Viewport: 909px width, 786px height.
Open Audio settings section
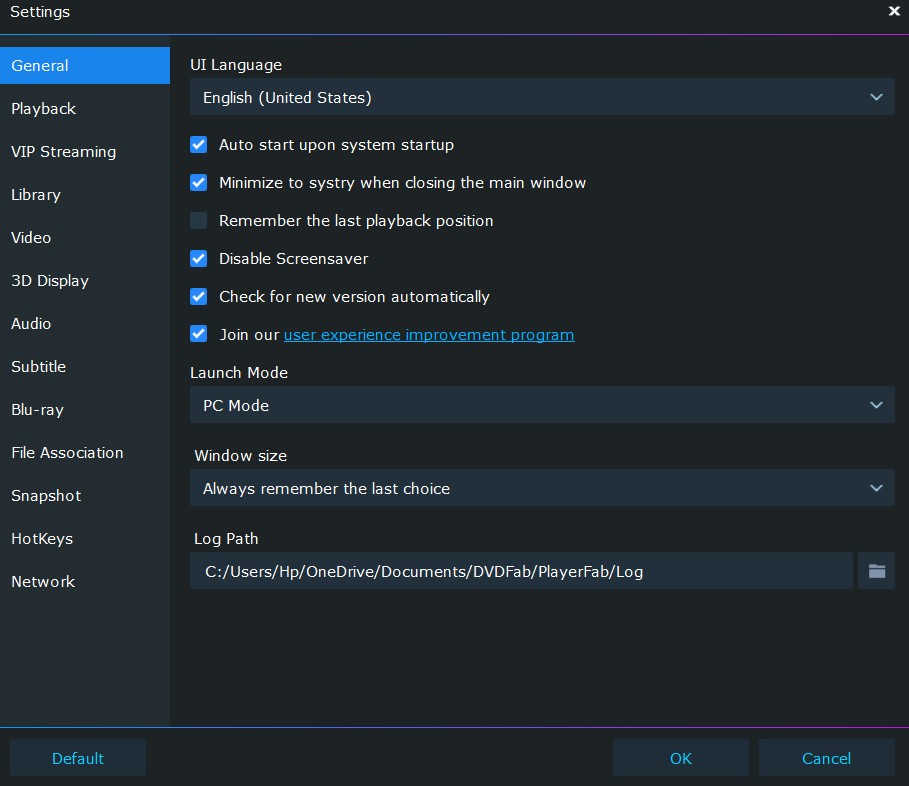85,323
